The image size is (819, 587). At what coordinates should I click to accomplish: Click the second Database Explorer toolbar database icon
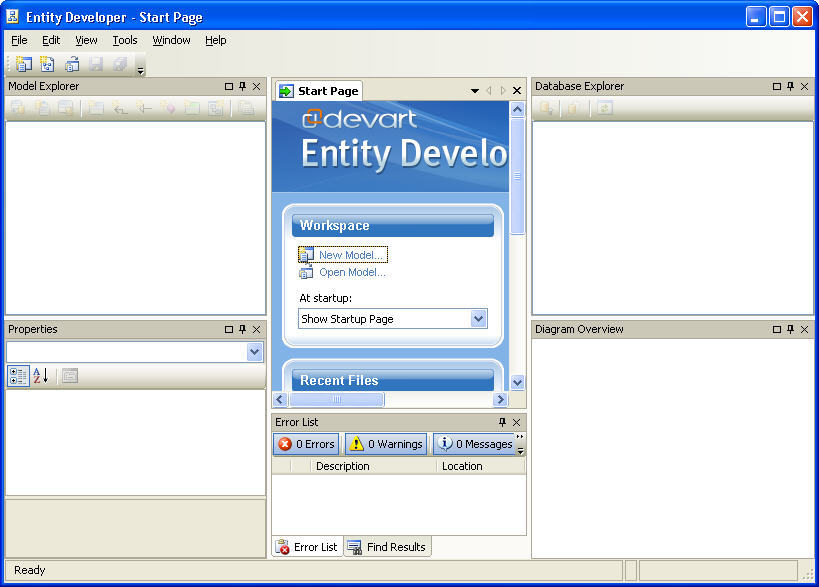click(573, 108)
